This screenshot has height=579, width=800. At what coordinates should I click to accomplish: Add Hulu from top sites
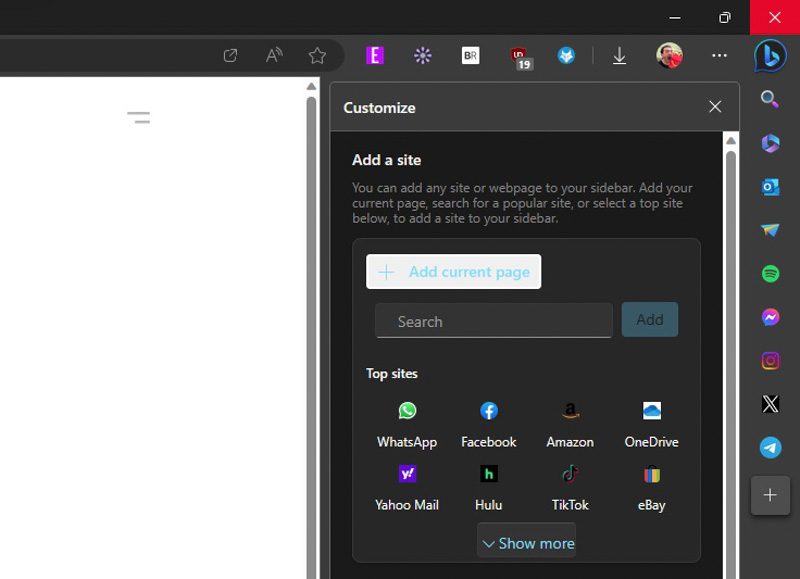[x=488, y=488]
